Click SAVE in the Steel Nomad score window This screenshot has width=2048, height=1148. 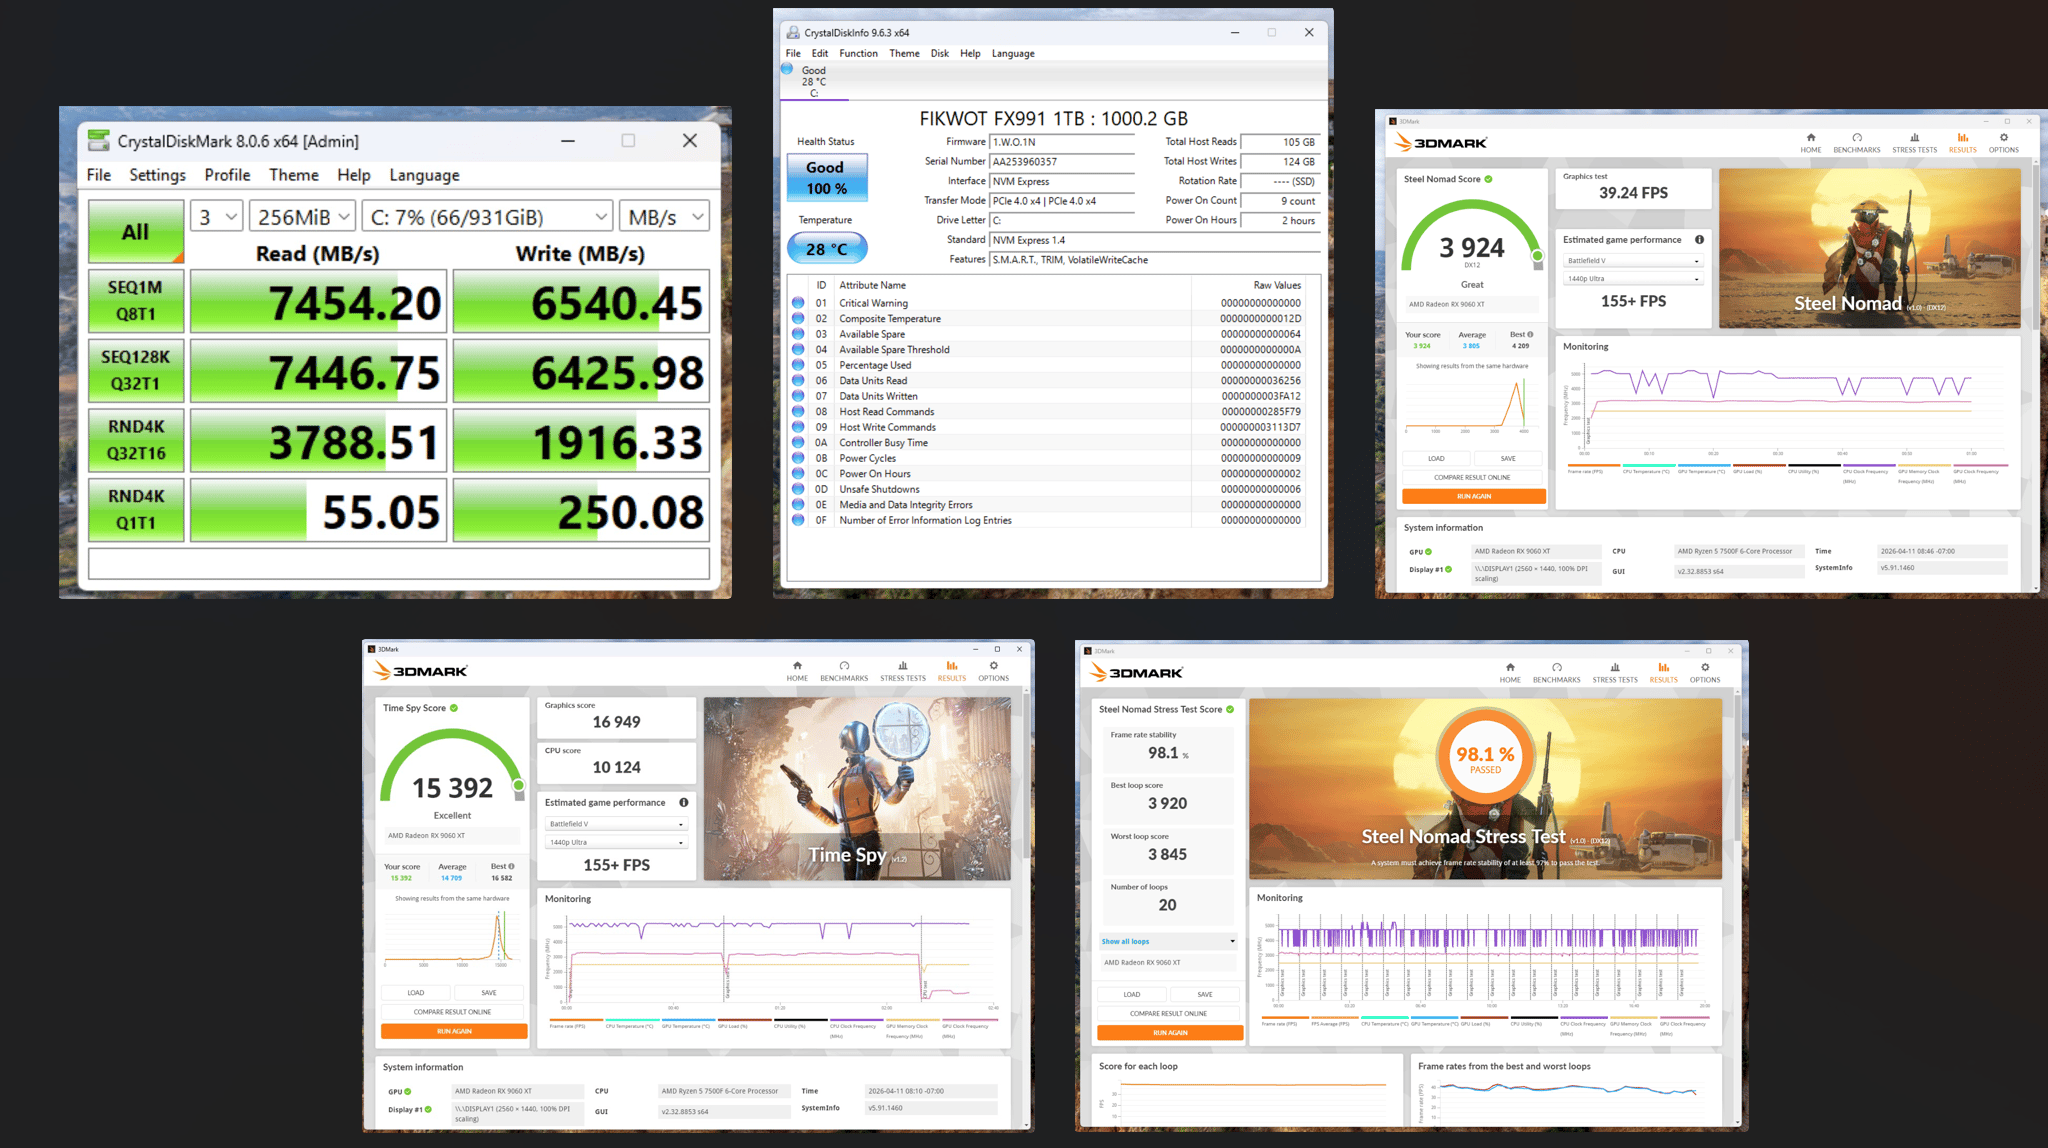click(x=1508, y=458)
